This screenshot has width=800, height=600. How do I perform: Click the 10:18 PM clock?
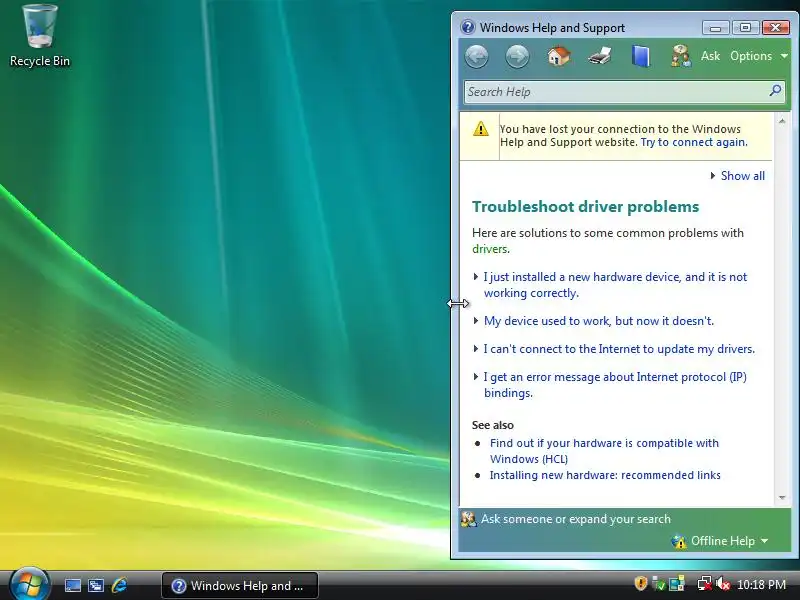[761, 584]
